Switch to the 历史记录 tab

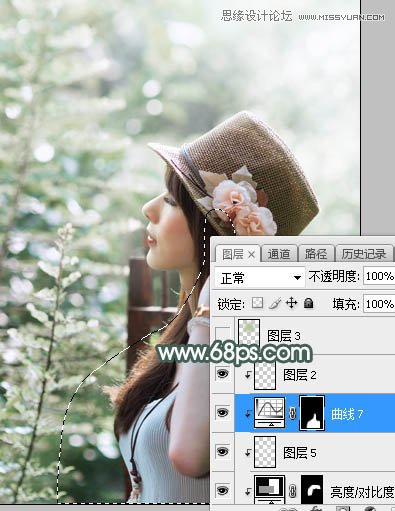pos(364,255)
